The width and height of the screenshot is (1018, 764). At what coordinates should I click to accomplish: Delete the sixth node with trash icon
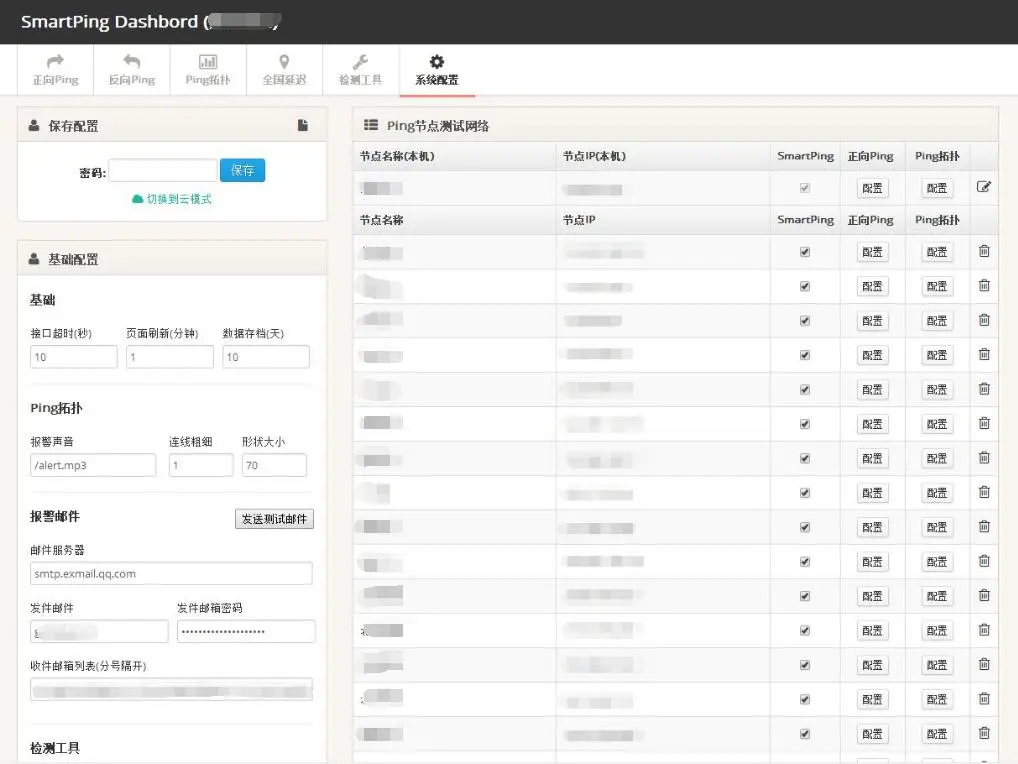[984, 423]
